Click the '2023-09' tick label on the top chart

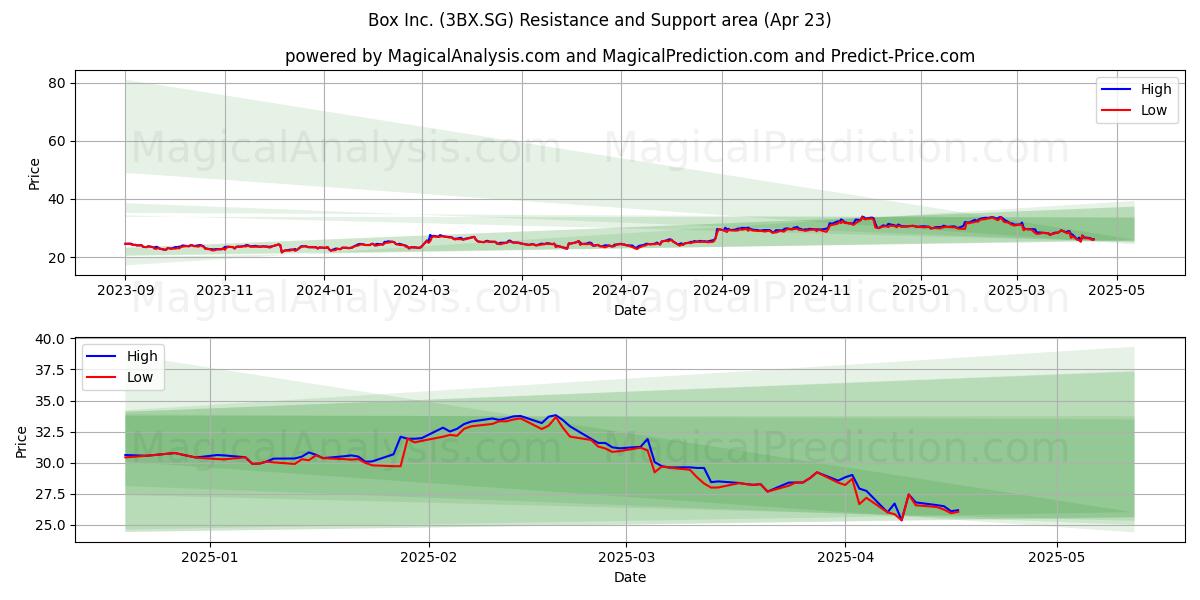click(125, 290)
